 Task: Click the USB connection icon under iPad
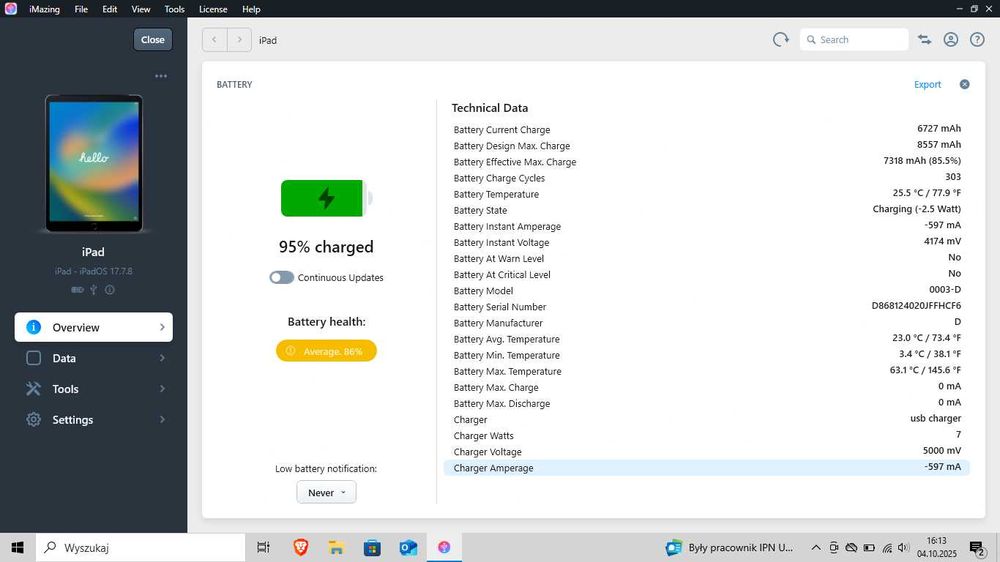click(x=93, y=290)
